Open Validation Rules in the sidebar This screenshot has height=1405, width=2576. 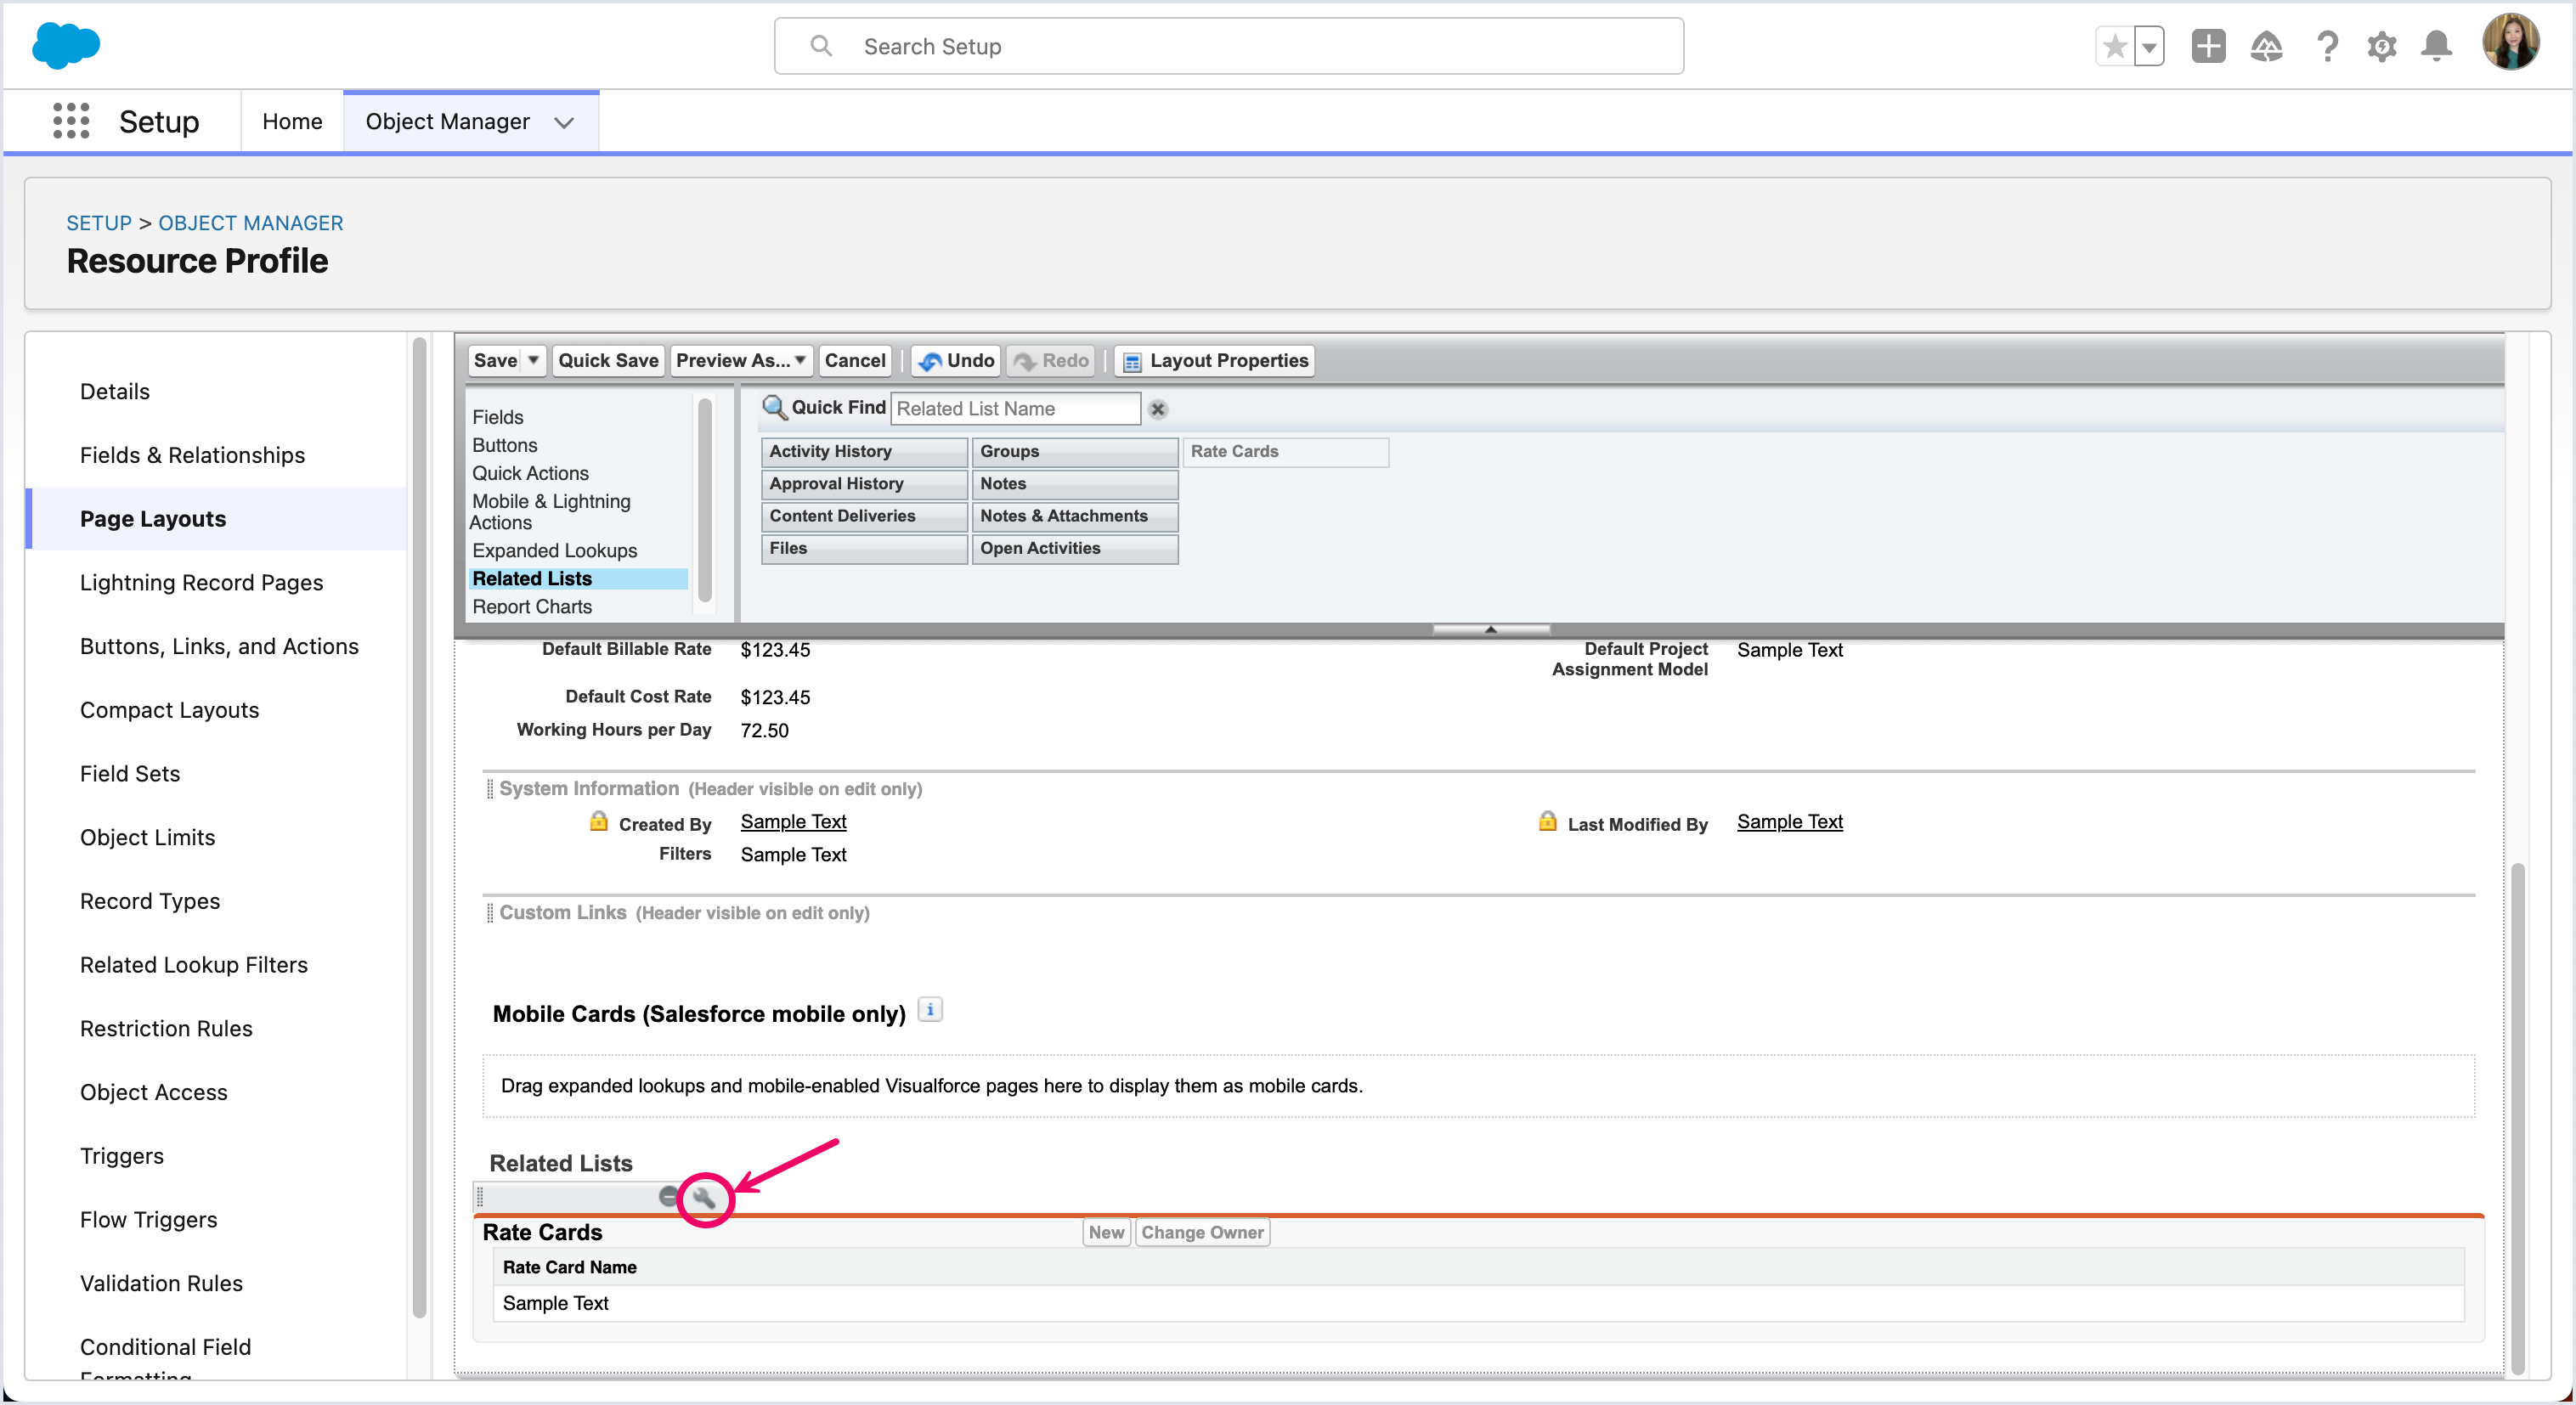click(x=161, y=1283)
